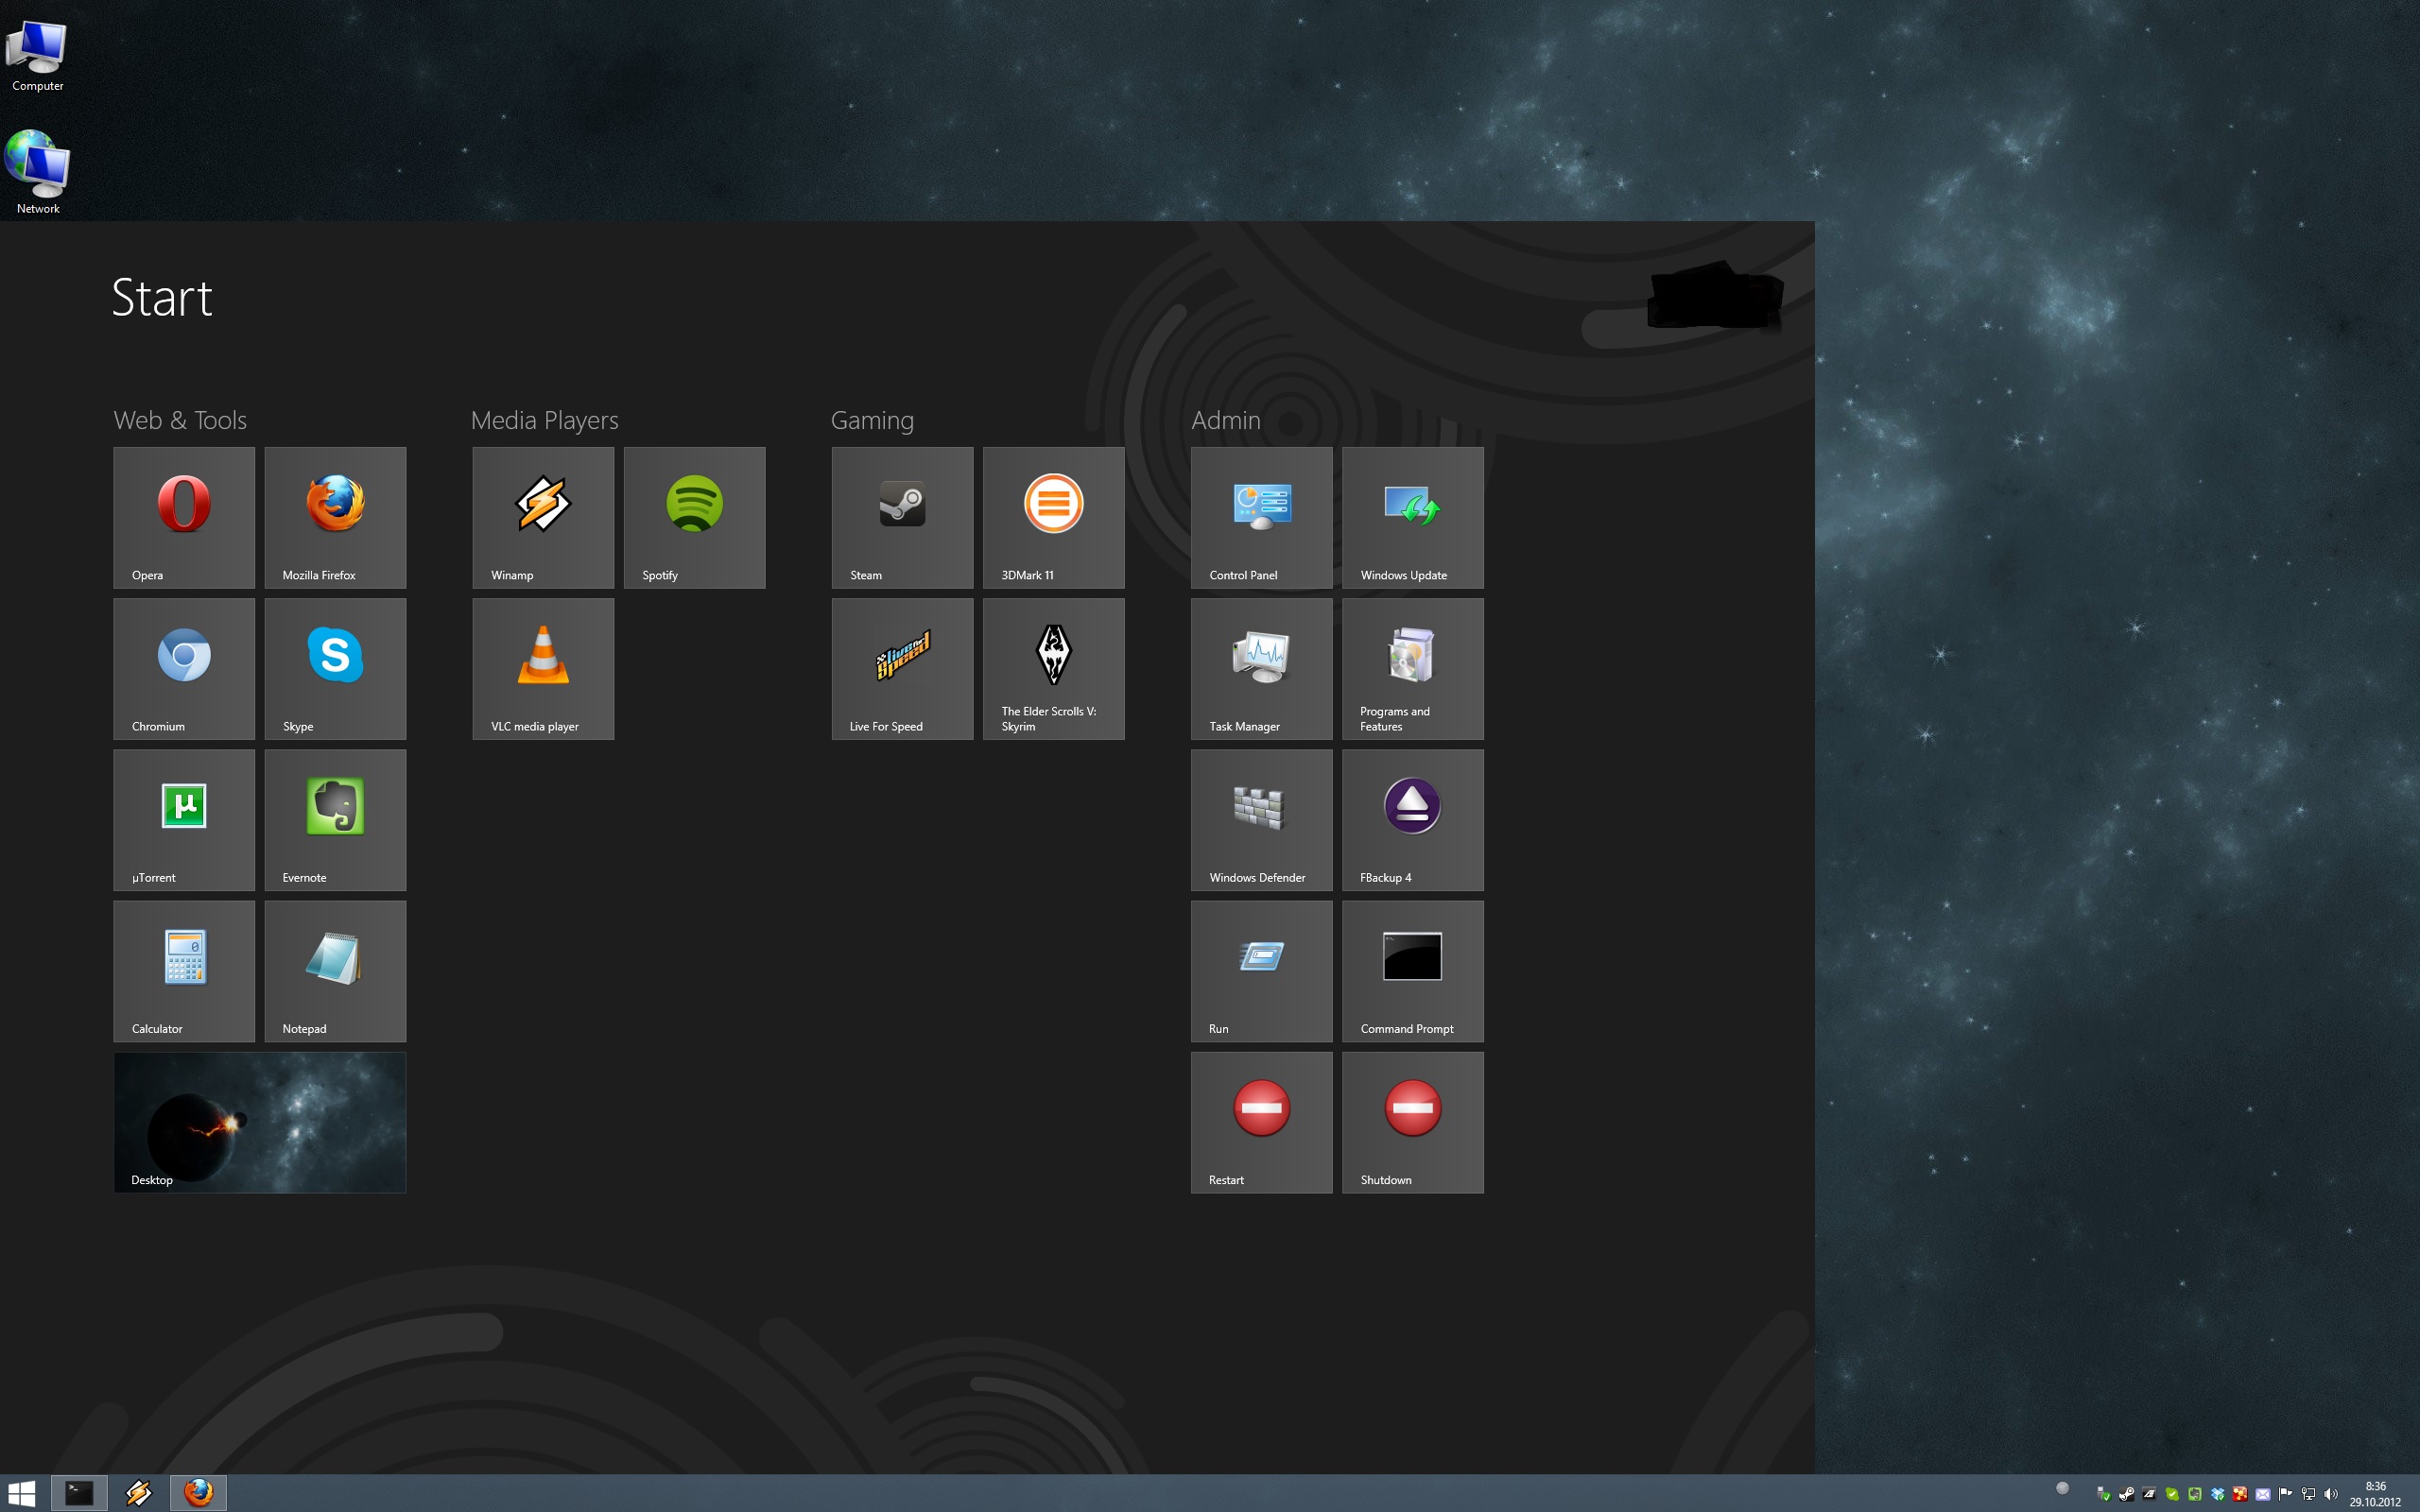The height and width of the screenshot is (1512, 2420).
Task: Open the Control Panel tile
Action: click(x=1261, y=517)
